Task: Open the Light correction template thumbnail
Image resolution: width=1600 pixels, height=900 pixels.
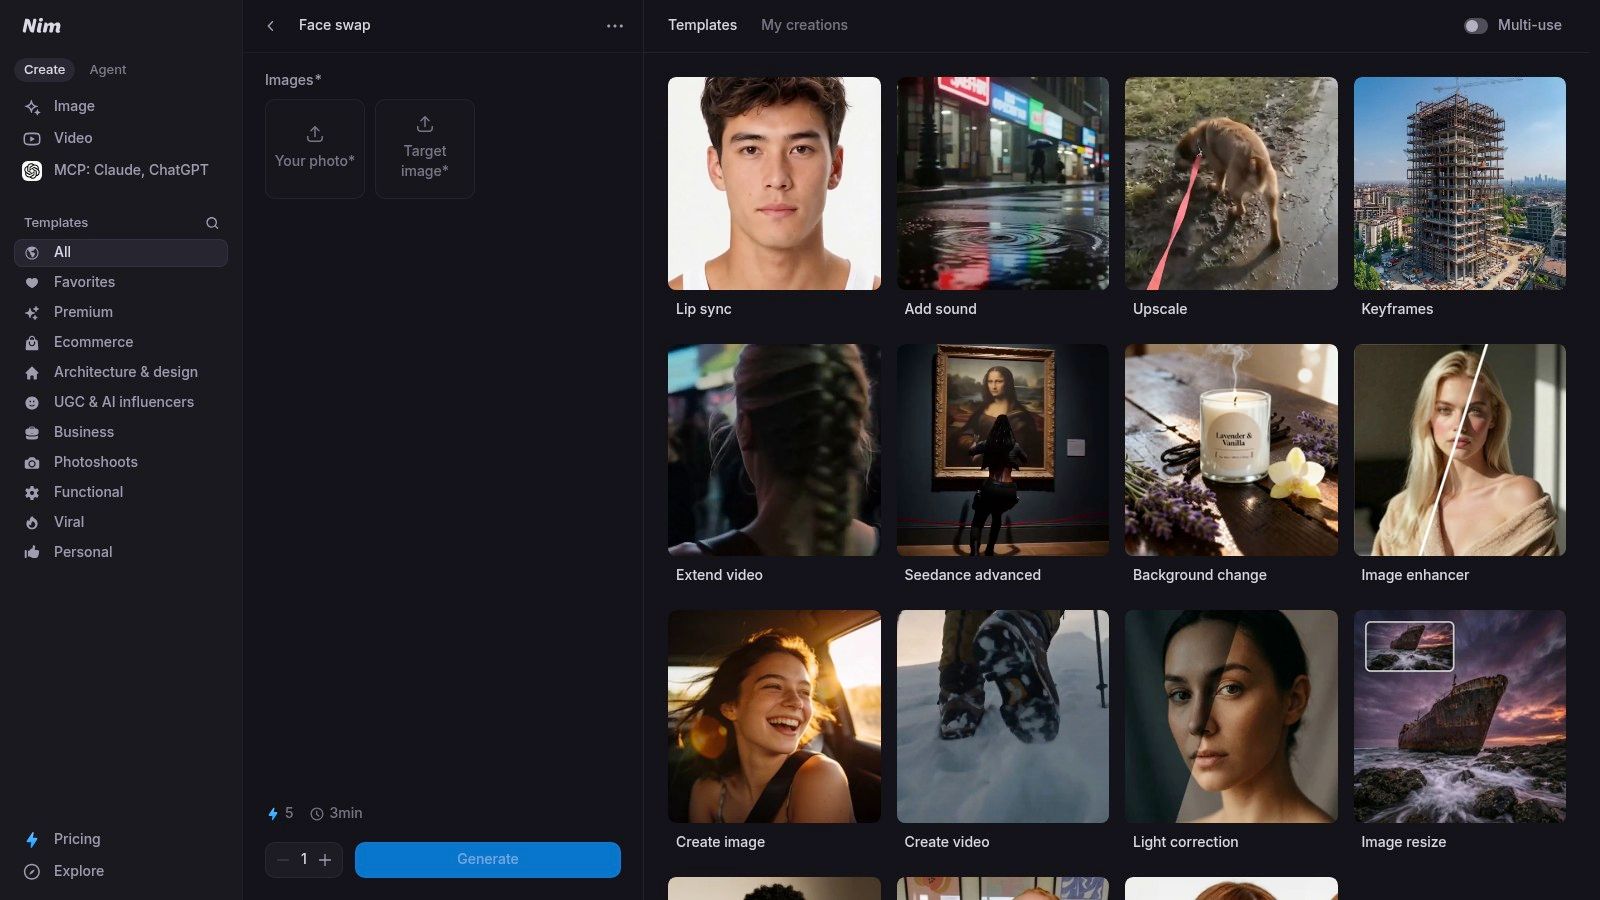Action: click(1231, 717)
